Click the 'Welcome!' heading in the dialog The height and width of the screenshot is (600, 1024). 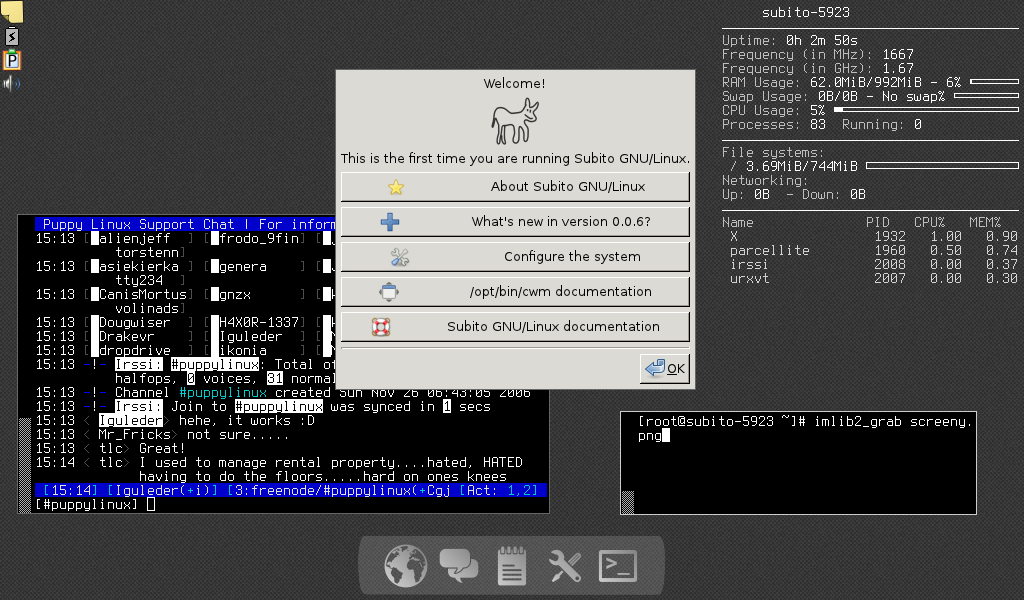point(515,84)
